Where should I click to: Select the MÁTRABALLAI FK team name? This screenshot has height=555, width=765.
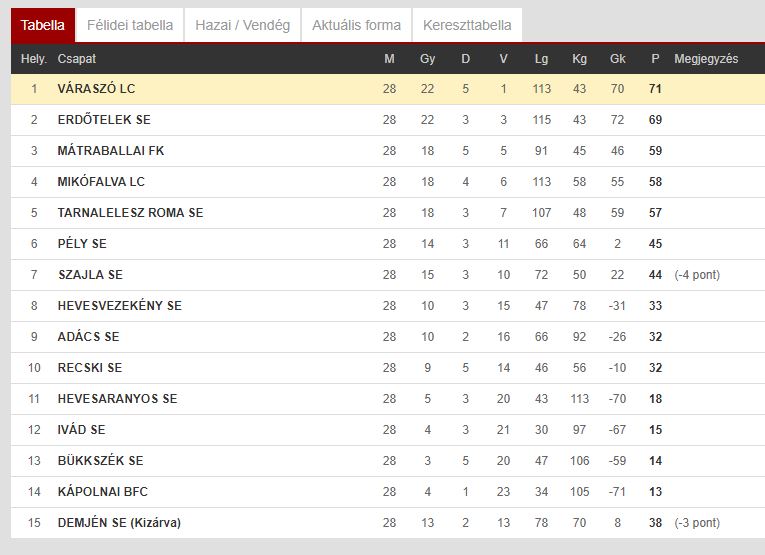click(x=111, y=151)
